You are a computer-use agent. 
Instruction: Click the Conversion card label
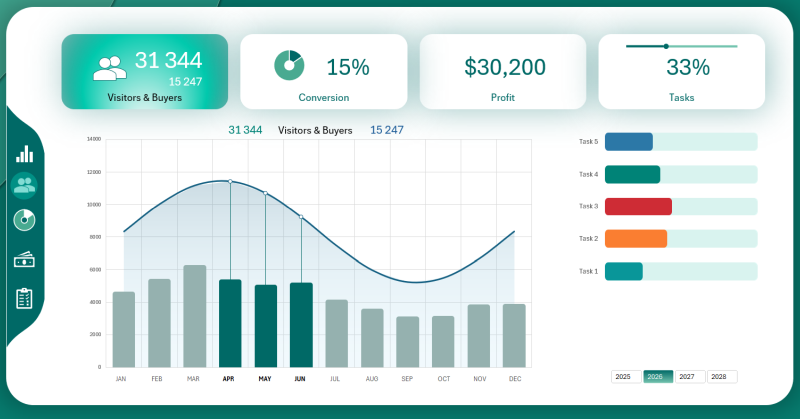[323, 98]
